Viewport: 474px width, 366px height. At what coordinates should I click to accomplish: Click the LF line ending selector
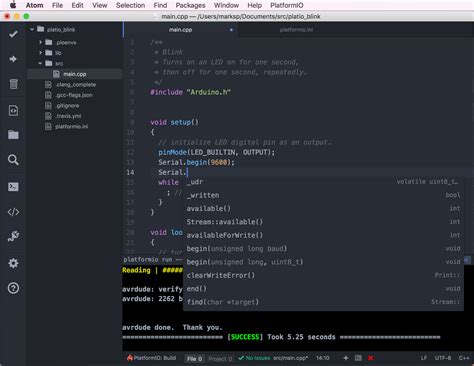click(423, 358)
